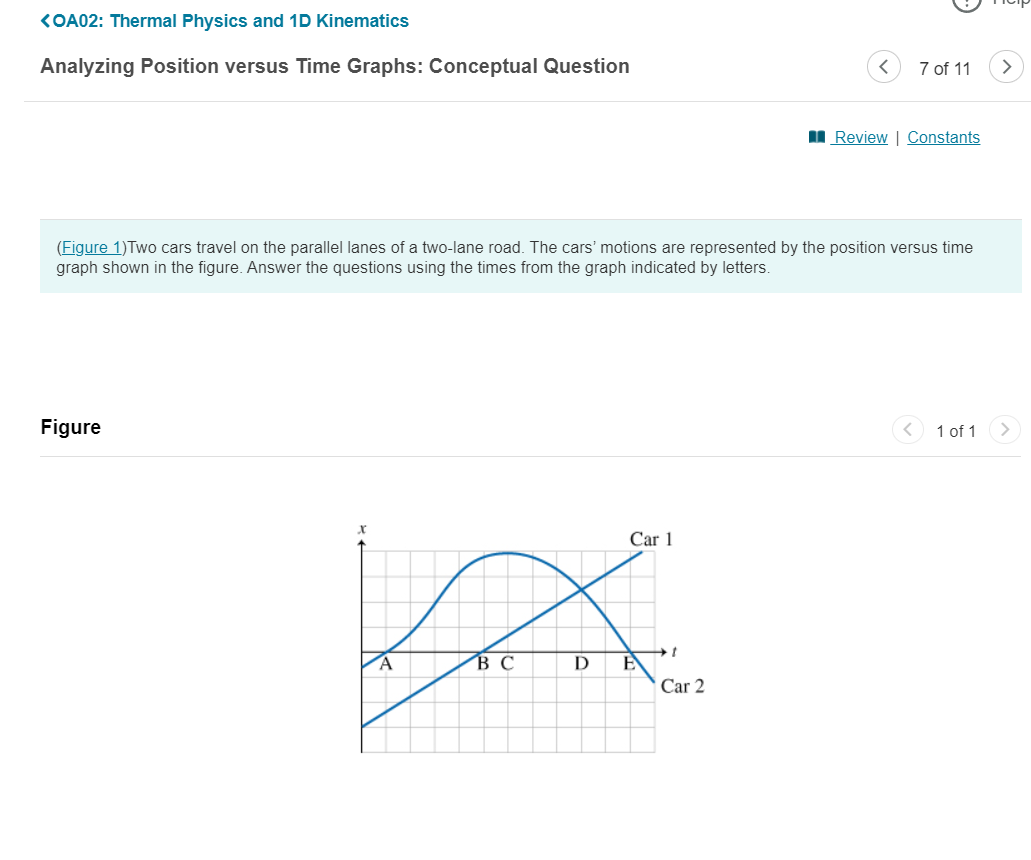Open the Review reading panel via book icon
1031x860 pixels.
[x=817, y=137]
